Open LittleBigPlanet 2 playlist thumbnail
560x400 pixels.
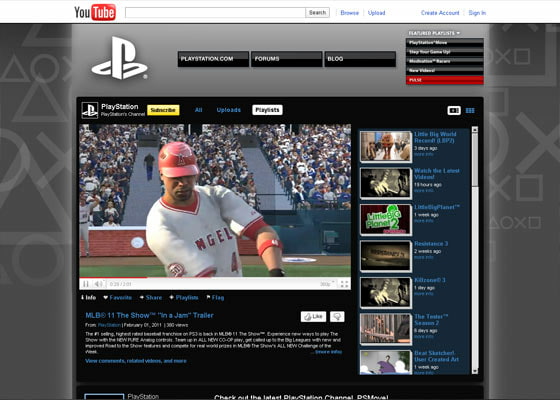pos(386,219)
